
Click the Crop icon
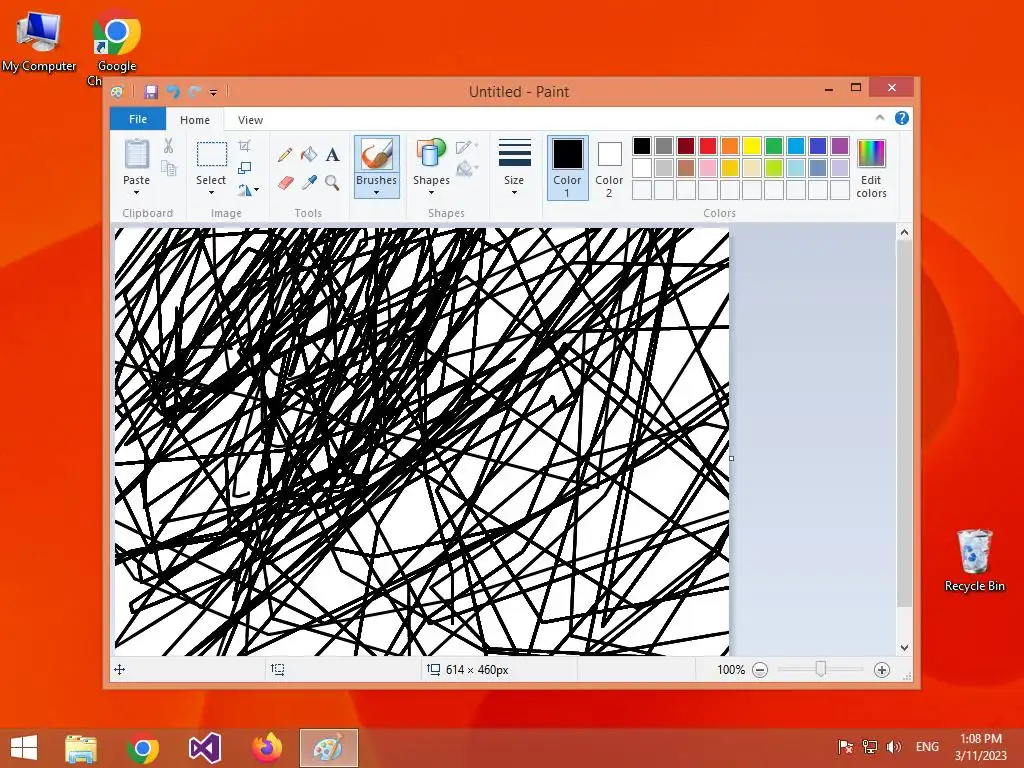tap(244, 146)
